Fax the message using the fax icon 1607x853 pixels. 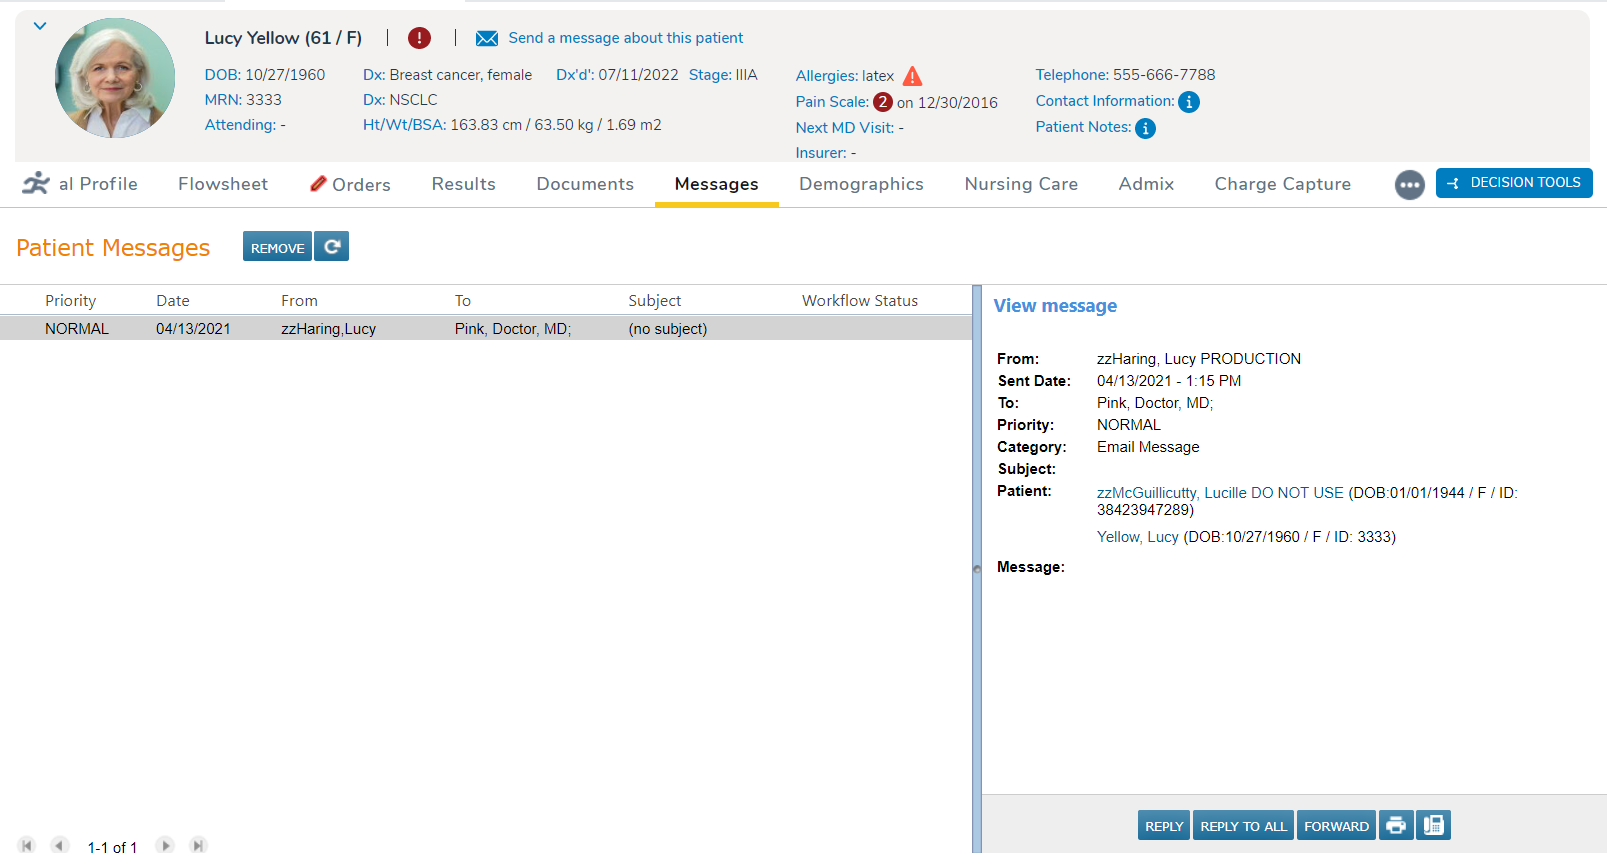(1433, 826)
